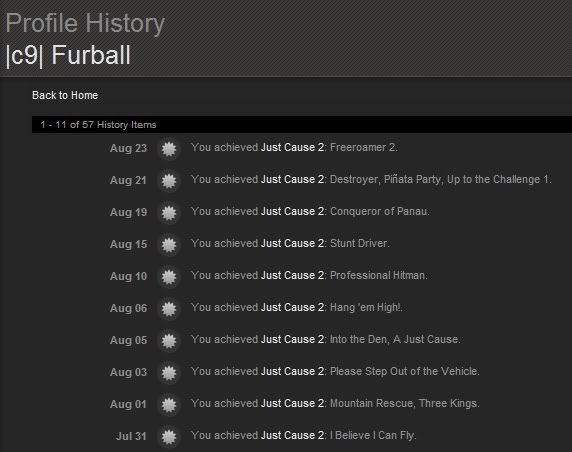
Task: Click the achievement icon beside Aug 21
Action: tap(169, 181)
